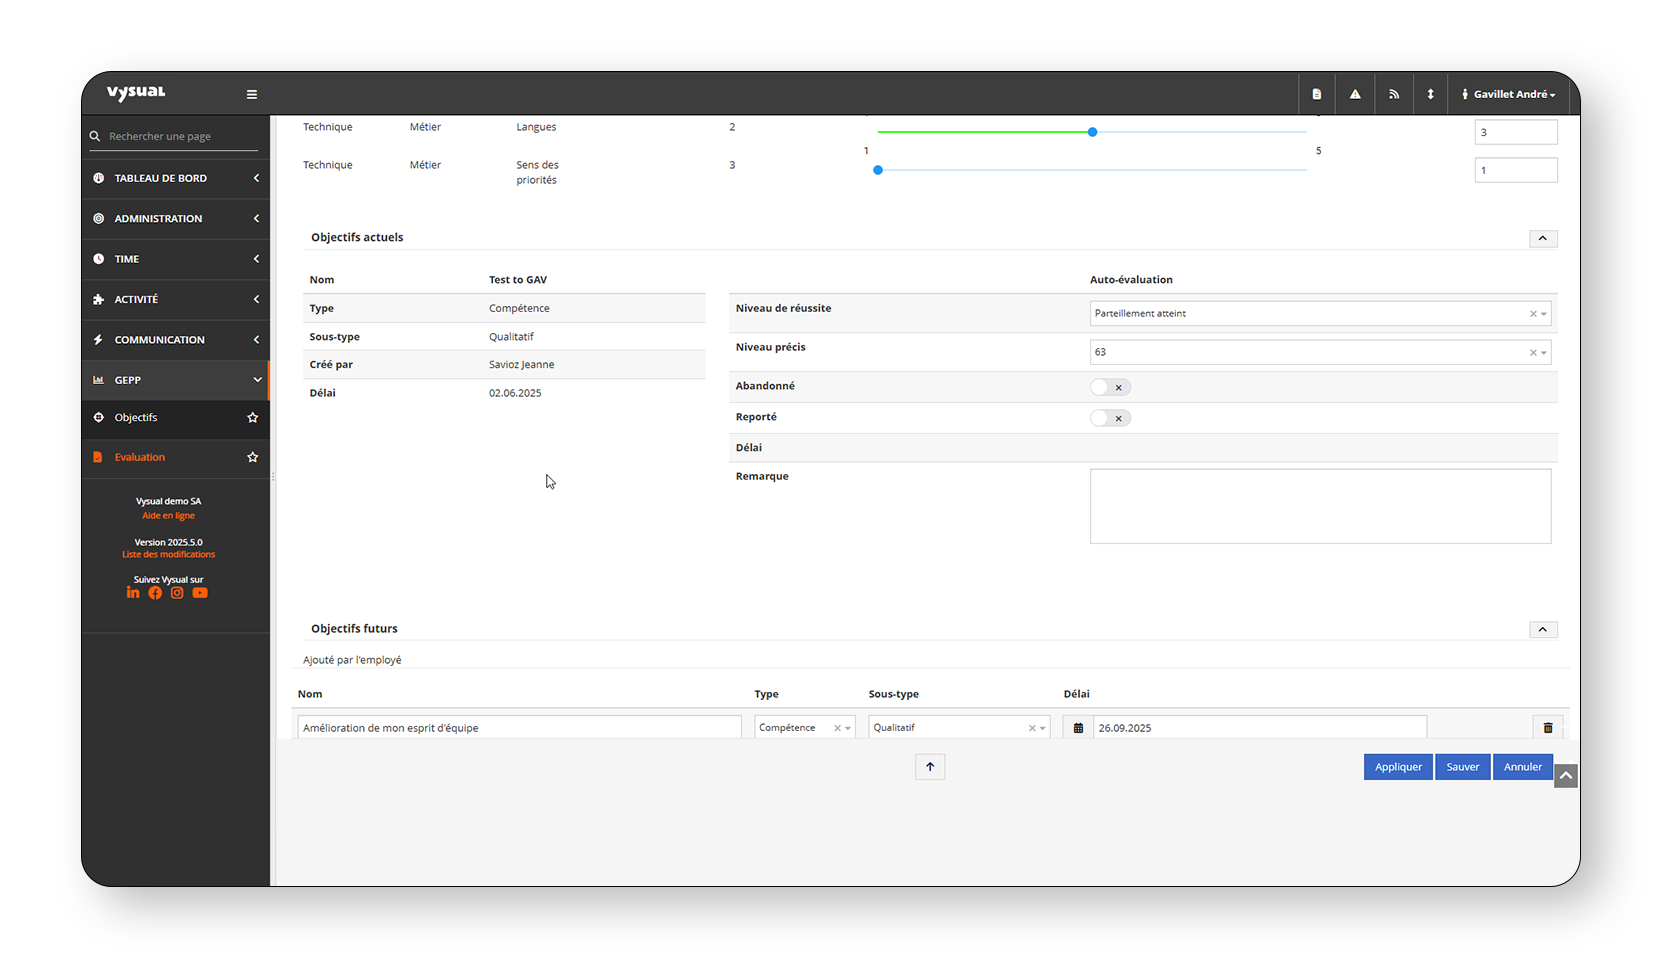Delete the future objective with trash icon
Screen dimensions: 1660x960
(1548, 728)
